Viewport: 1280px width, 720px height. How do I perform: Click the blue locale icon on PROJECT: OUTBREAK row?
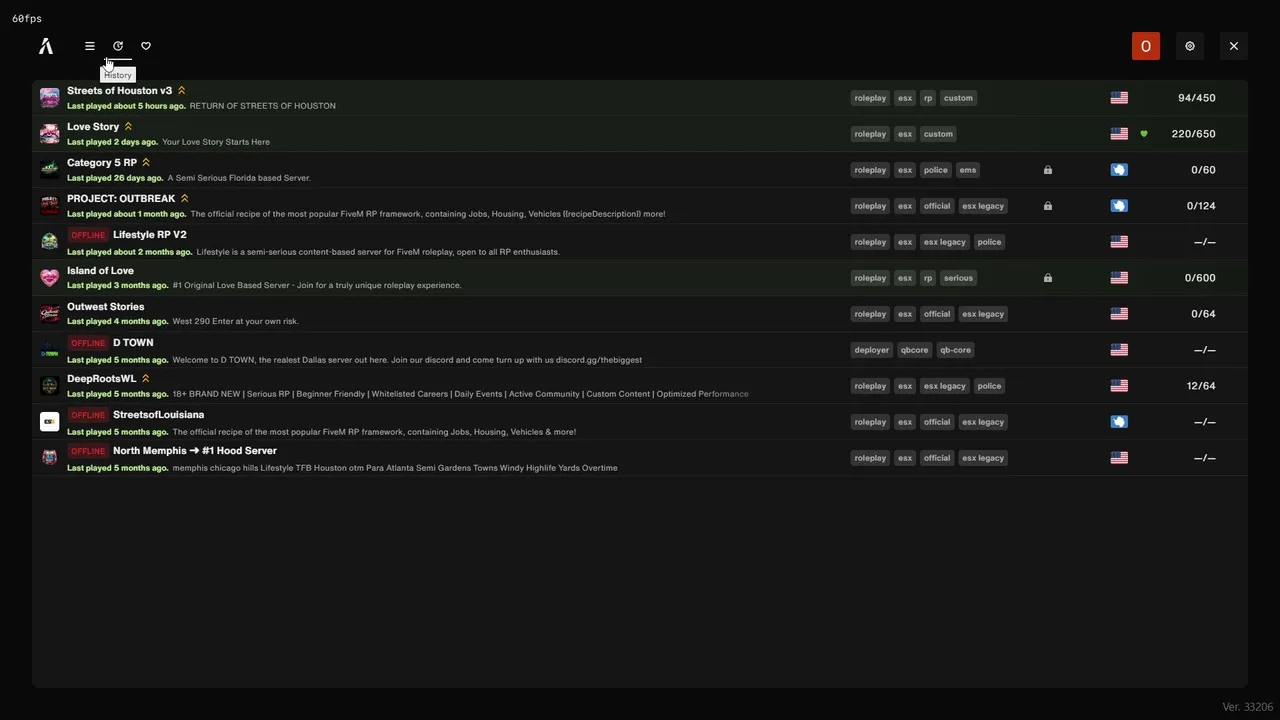(x=1119, y=206)
